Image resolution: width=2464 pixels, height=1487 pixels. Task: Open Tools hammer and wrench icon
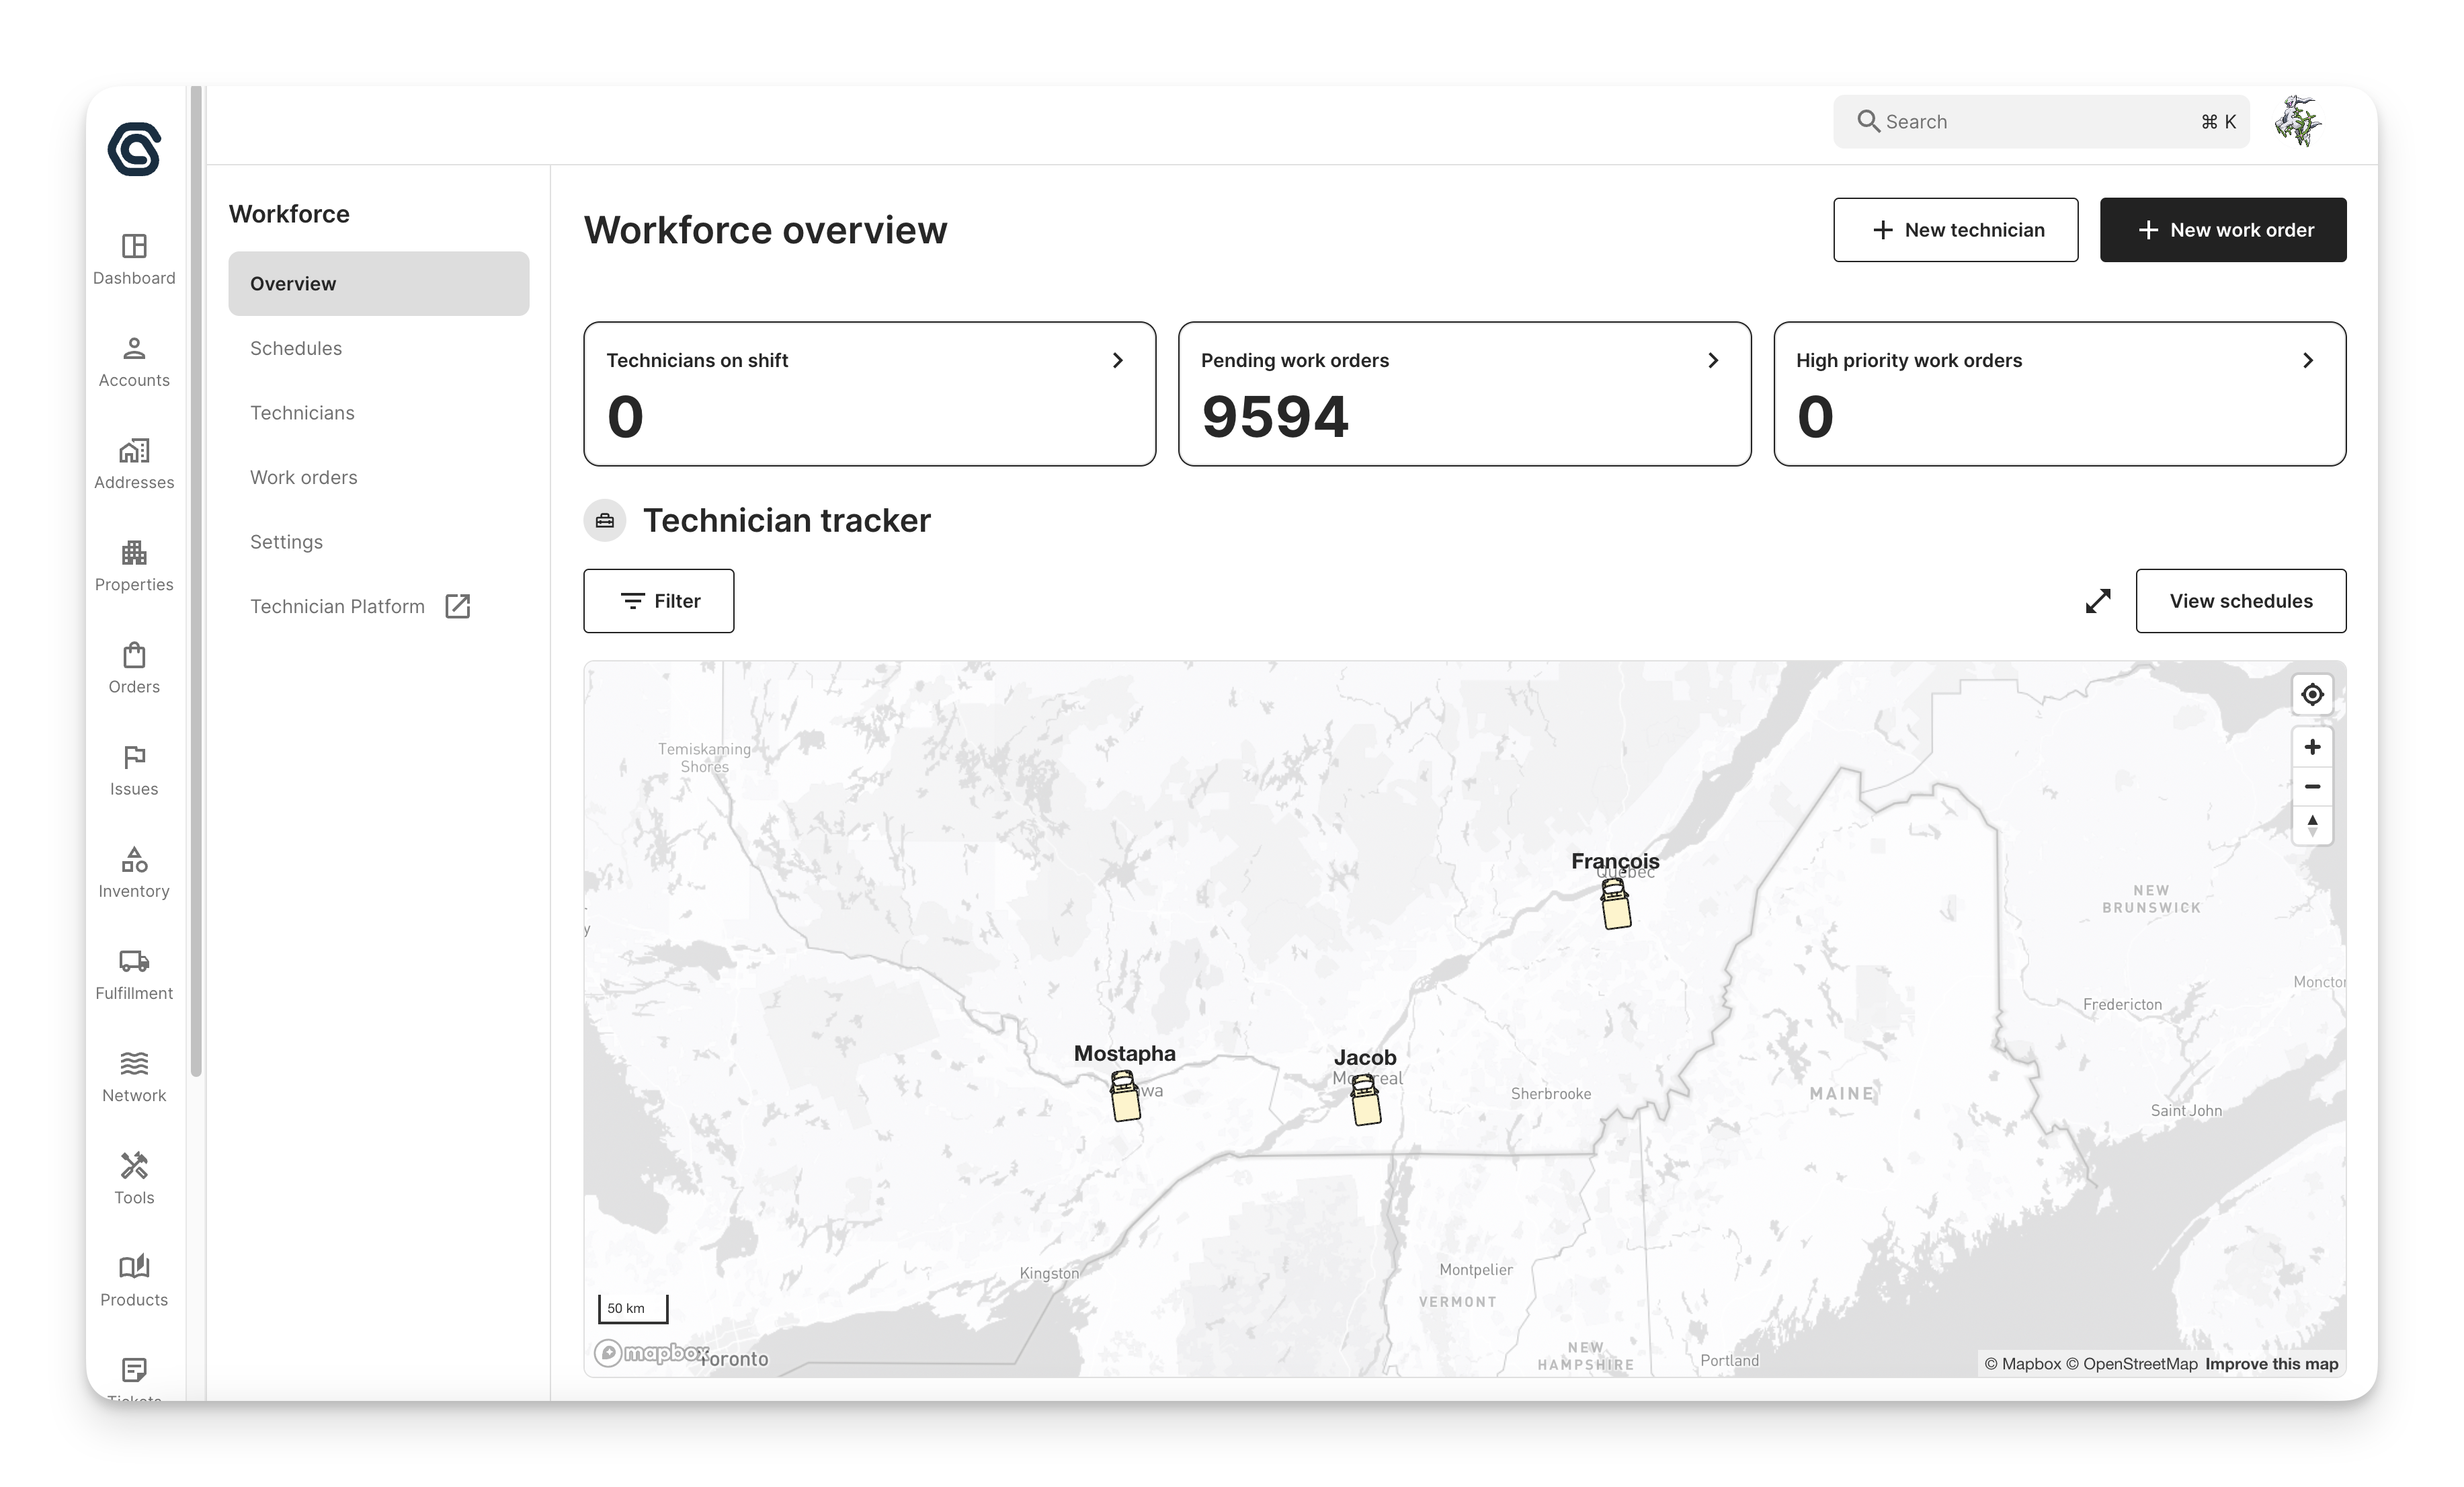[134, 1165]
